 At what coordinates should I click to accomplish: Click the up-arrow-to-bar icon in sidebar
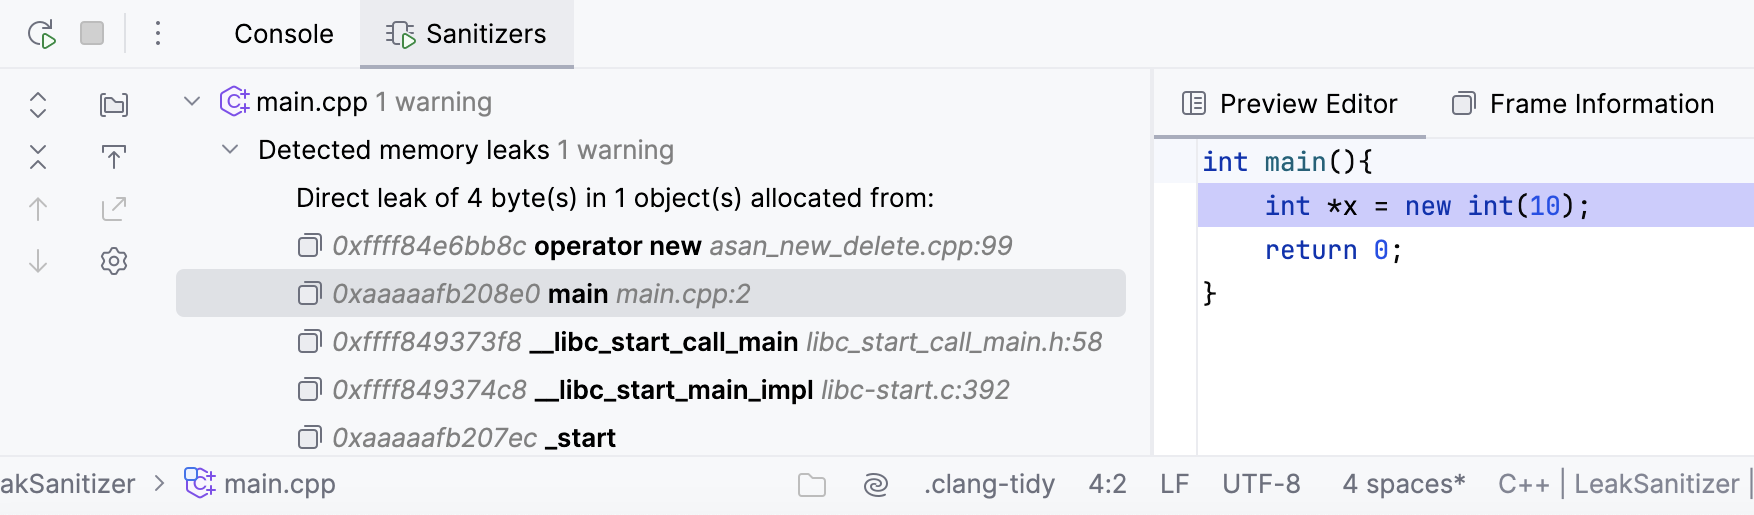114,157
